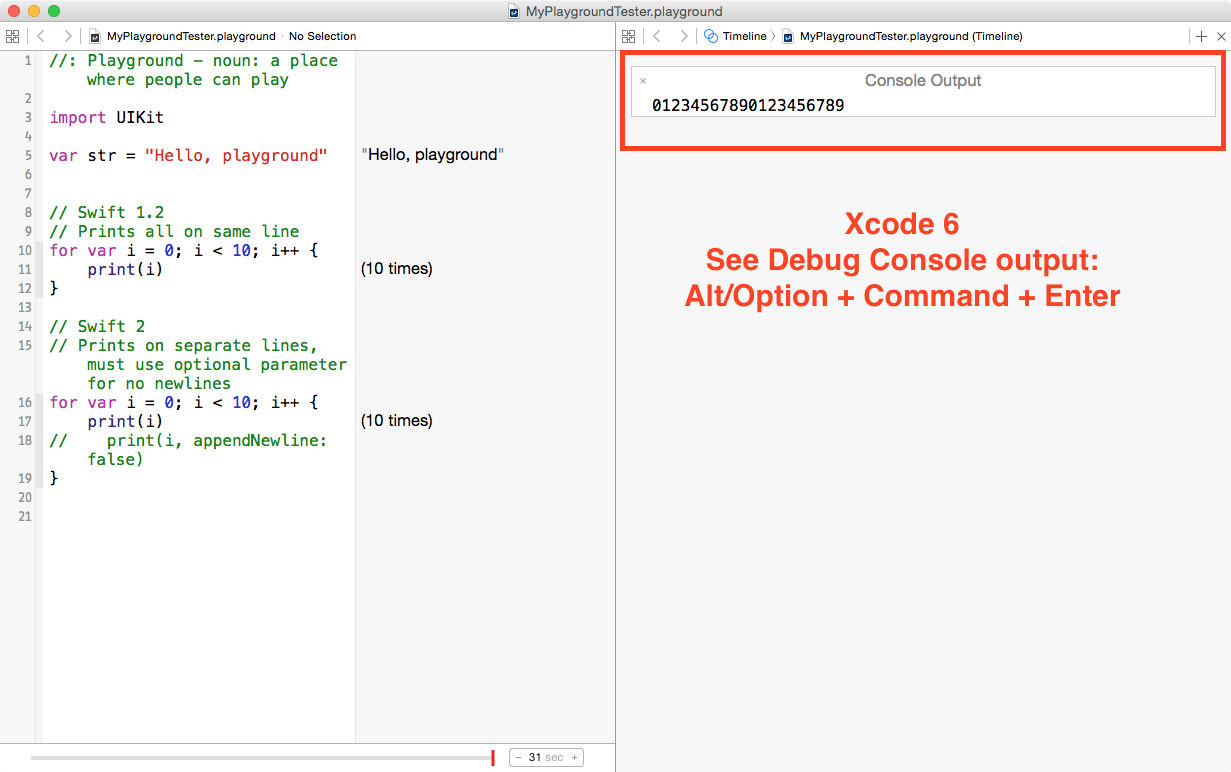1231x772 pixels.
Task: Close the playground window with red button
Action: click(x=14, y=11)
